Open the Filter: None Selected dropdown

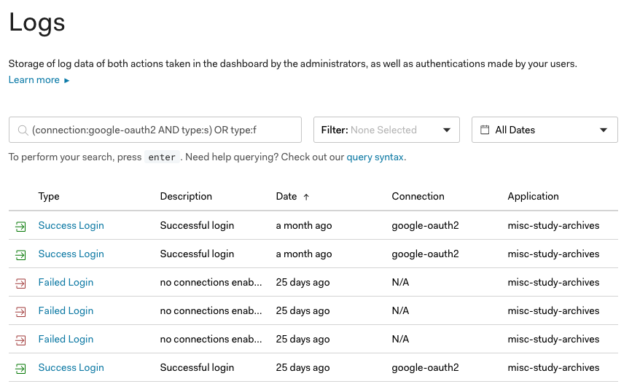(386, 130)
